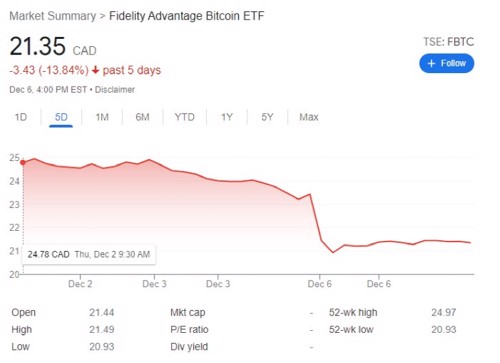Viewport: 500px width, 363px height.
Task: Click the 24.78 CAD chart tooltip
Action: pos(89,255)
